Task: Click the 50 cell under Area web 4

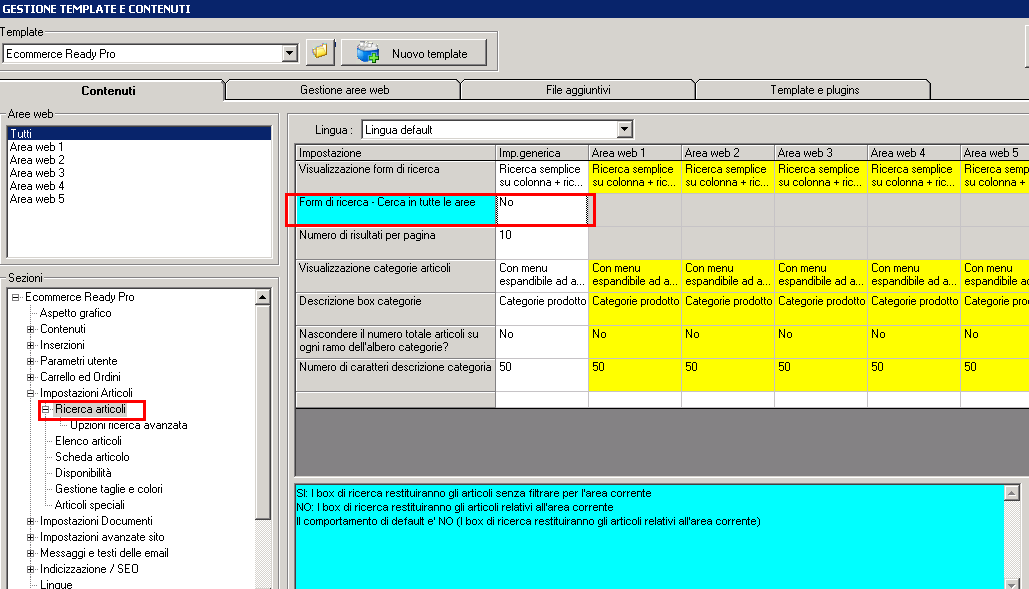Action: (914, 375)
